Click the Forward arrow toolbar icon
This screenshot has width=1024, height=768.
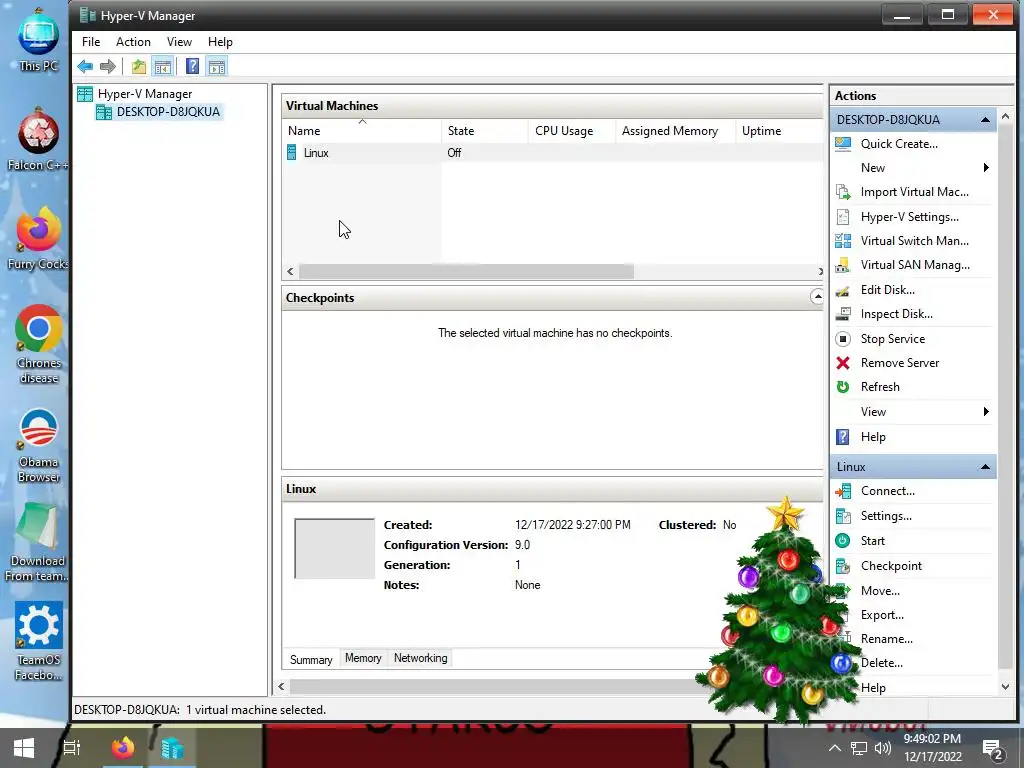point(108,66)
